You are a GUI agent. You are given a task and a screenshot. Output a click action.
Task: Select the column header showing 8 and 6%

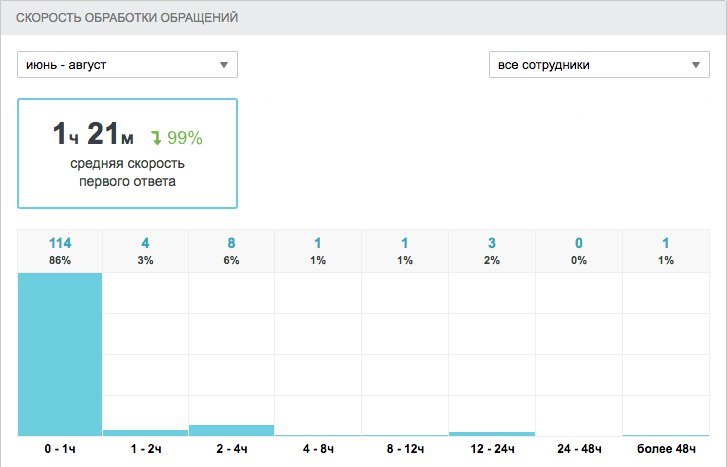(x=231, y=250)
